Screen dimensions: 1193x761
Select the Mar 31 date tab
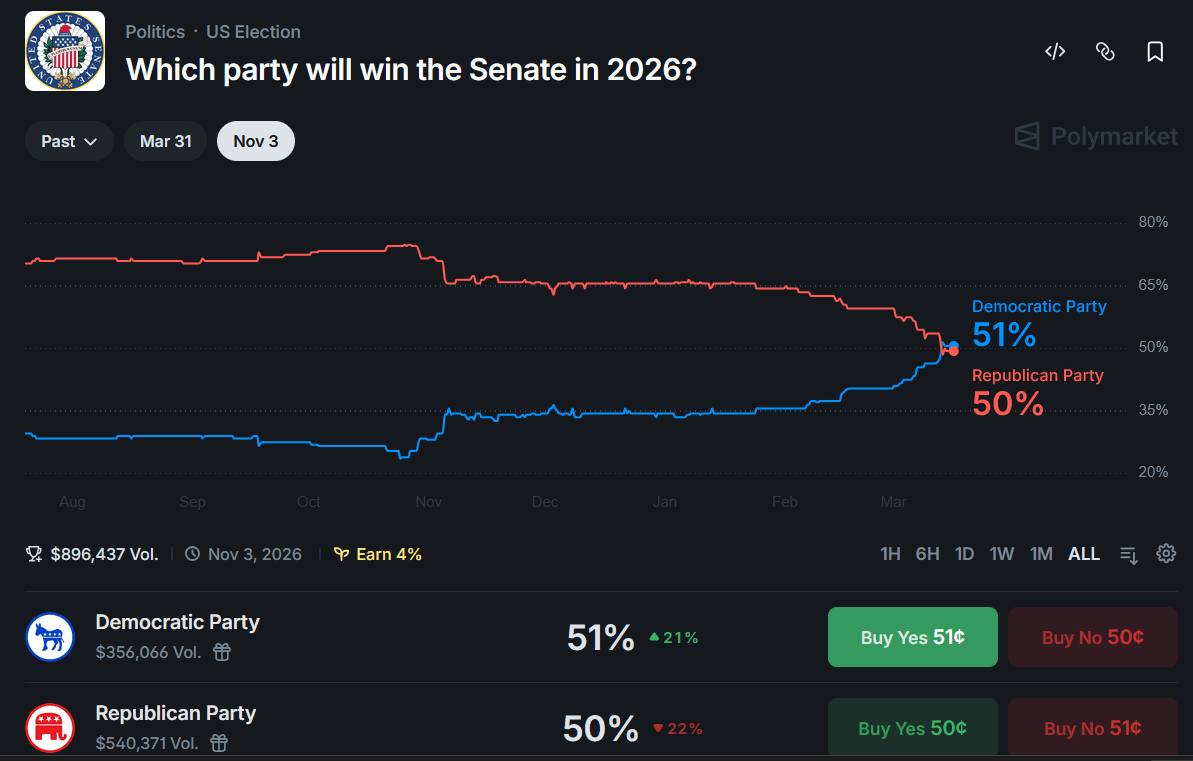tap(165, 141)
